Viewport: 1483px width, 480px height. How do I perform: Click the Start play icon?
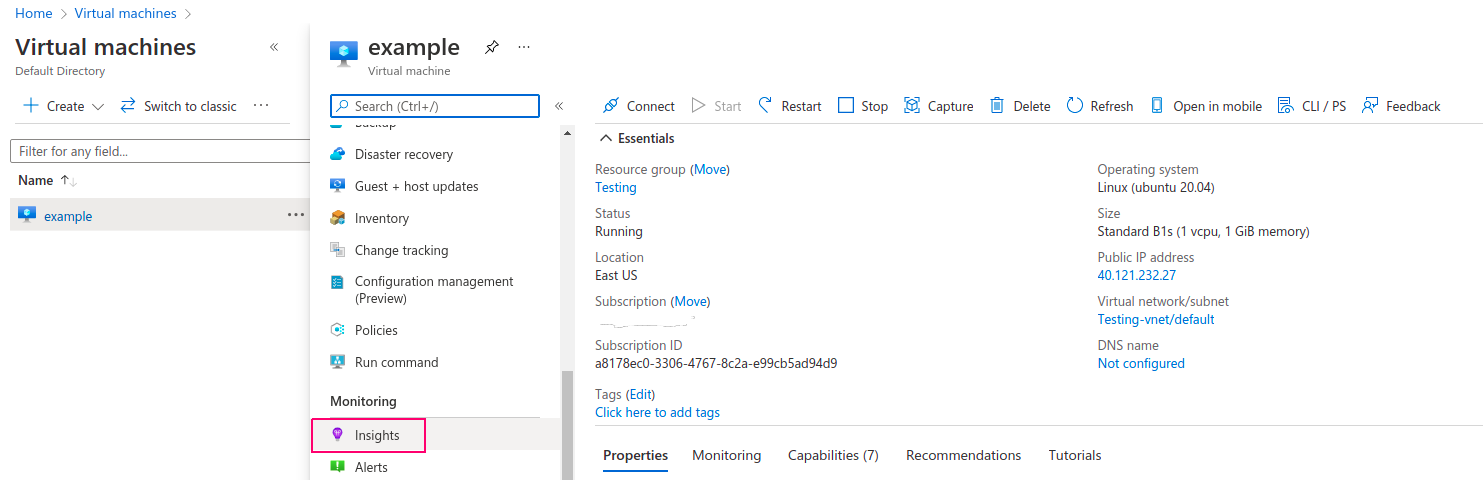[x=699, y=106]
